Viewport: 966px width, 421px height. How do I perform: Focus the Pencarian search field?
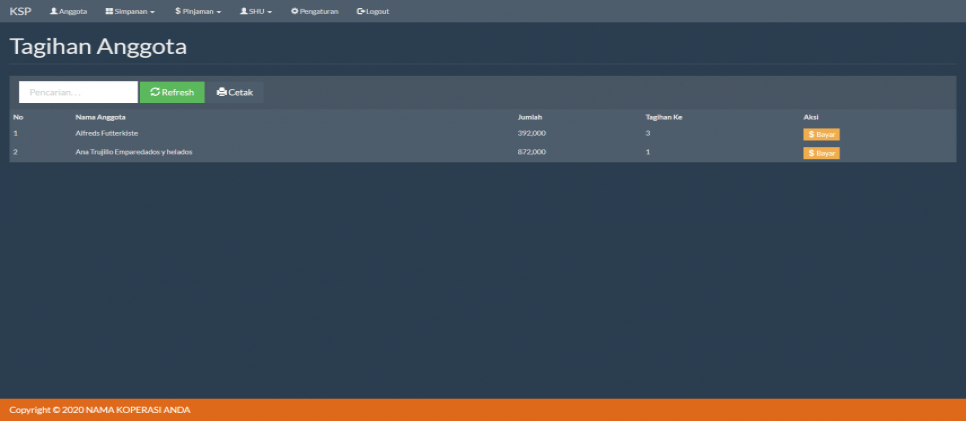pyautogui.click(x=78, y=92)
